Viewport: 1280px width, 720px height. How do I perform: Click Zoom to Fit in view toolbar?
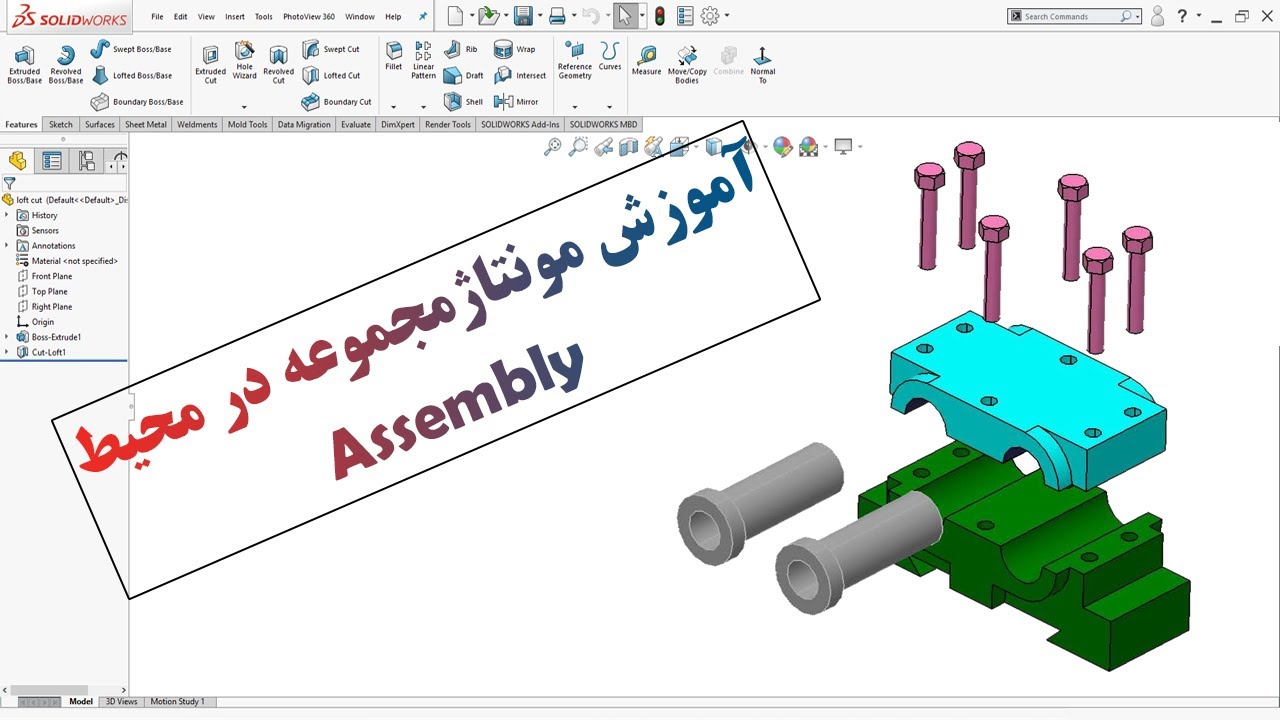(552, 147)
